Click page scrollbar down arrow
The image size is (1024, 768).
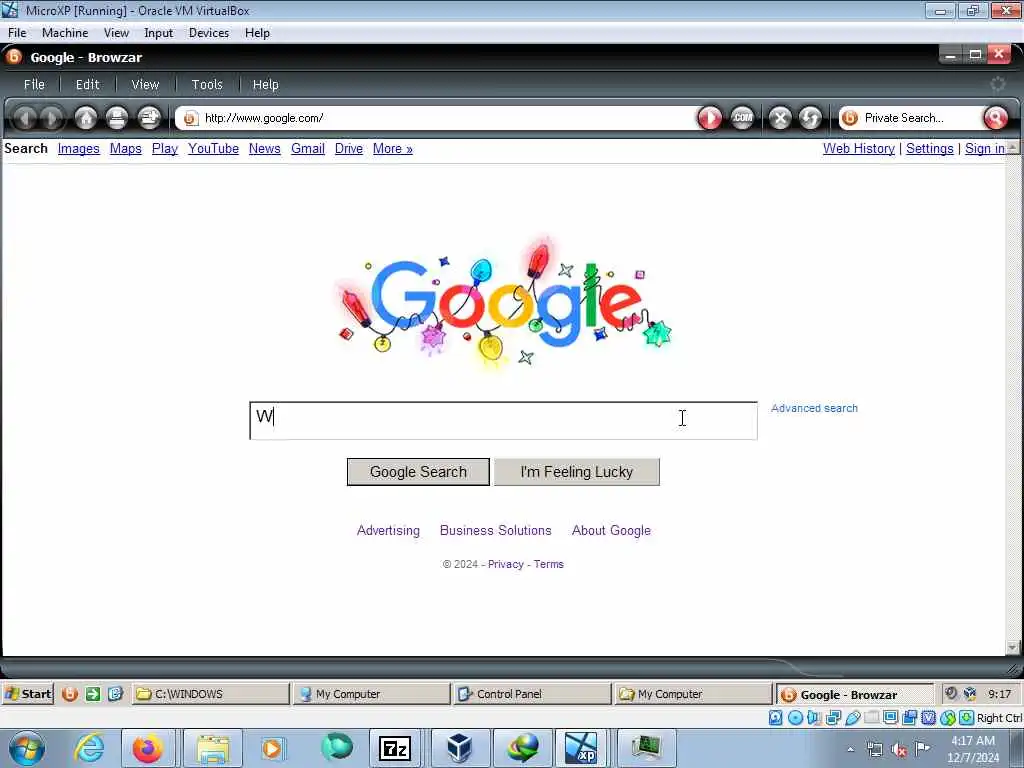pyautogui.click(x=1012, y=648)
